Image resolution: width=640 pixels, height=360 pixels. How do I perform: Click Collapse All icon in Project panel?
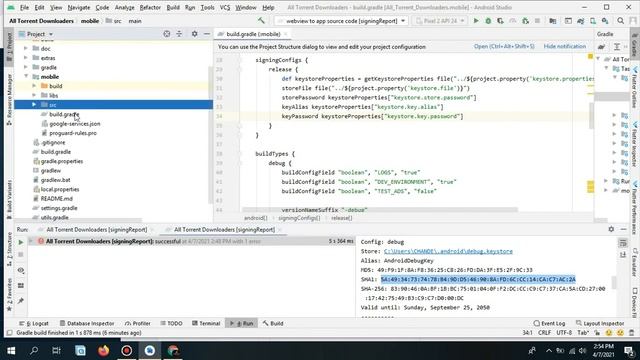[x=179, y=34]
